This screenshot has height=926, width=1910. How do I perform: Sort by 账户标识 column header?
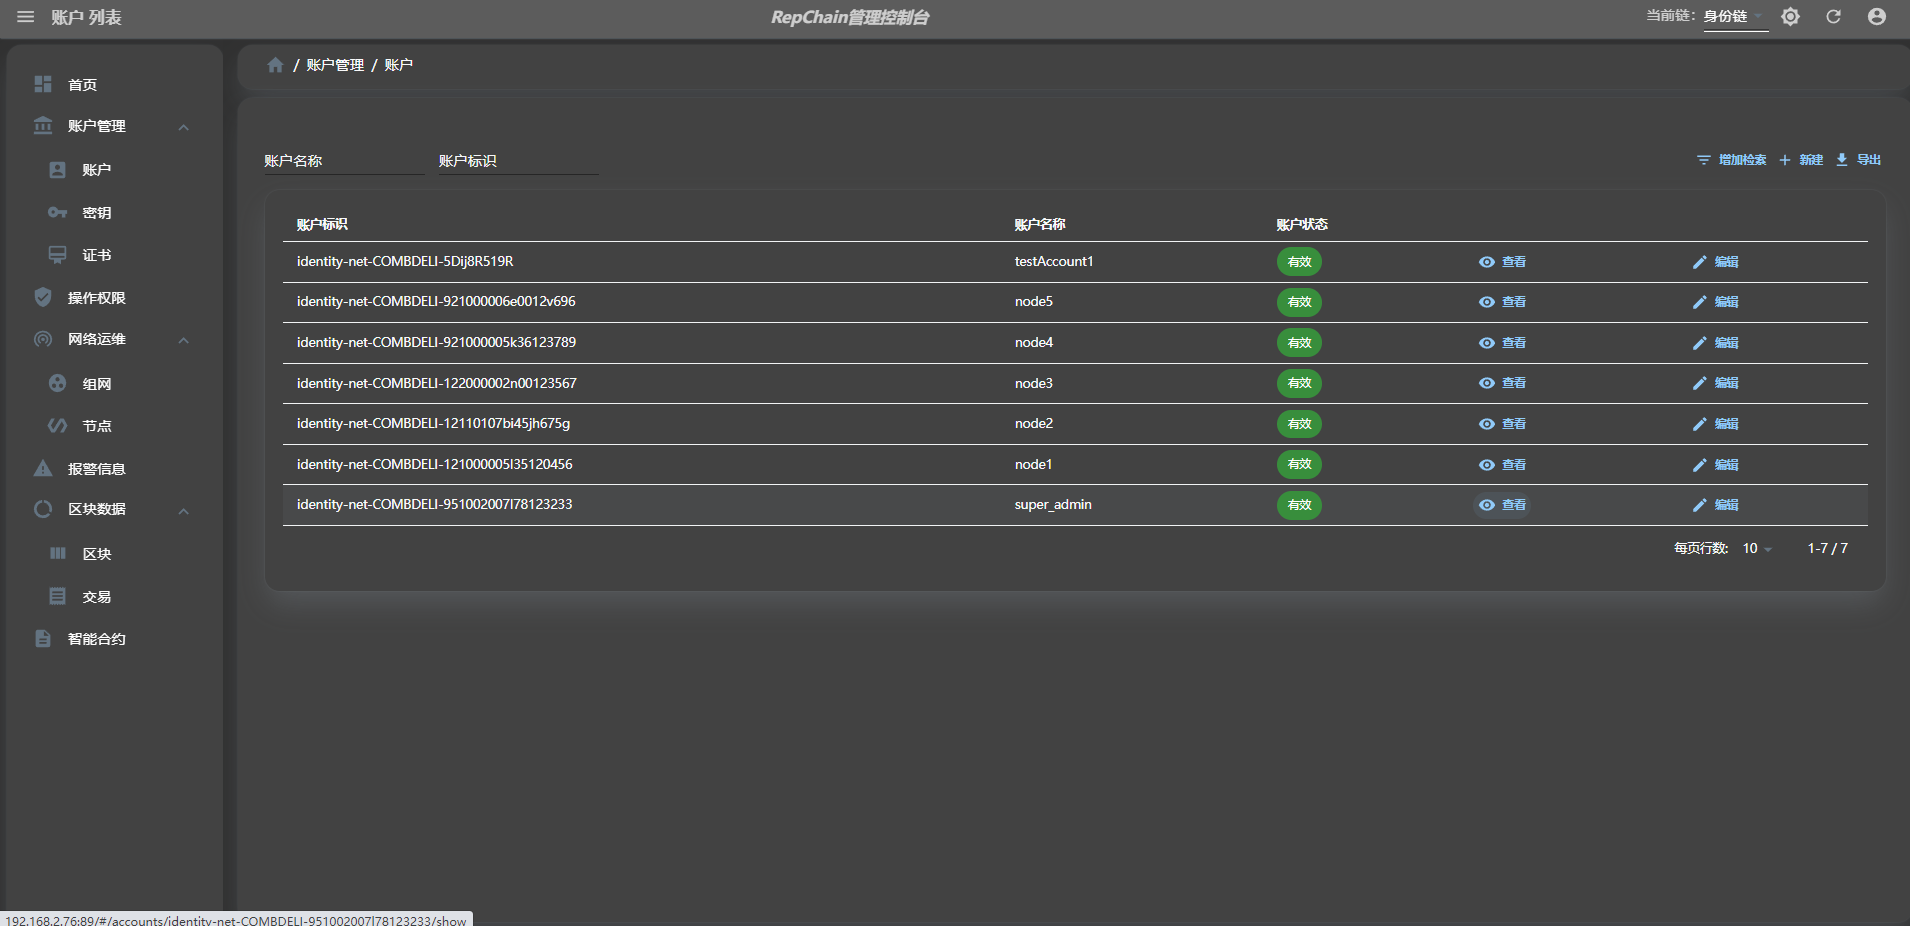click(322, 225)
